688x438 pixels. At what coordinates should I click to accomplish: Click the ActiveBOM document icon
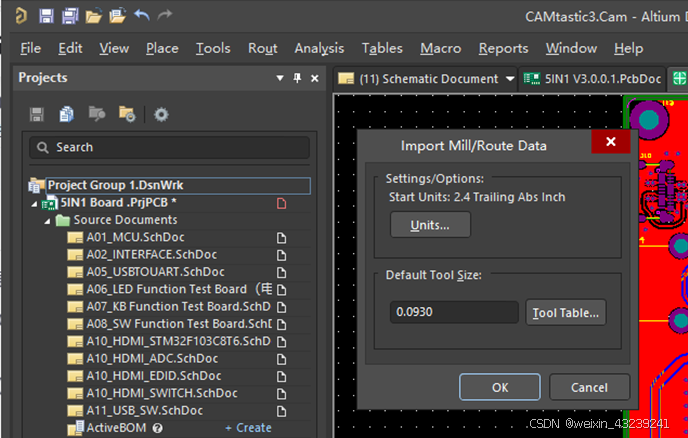click(75, 428)
